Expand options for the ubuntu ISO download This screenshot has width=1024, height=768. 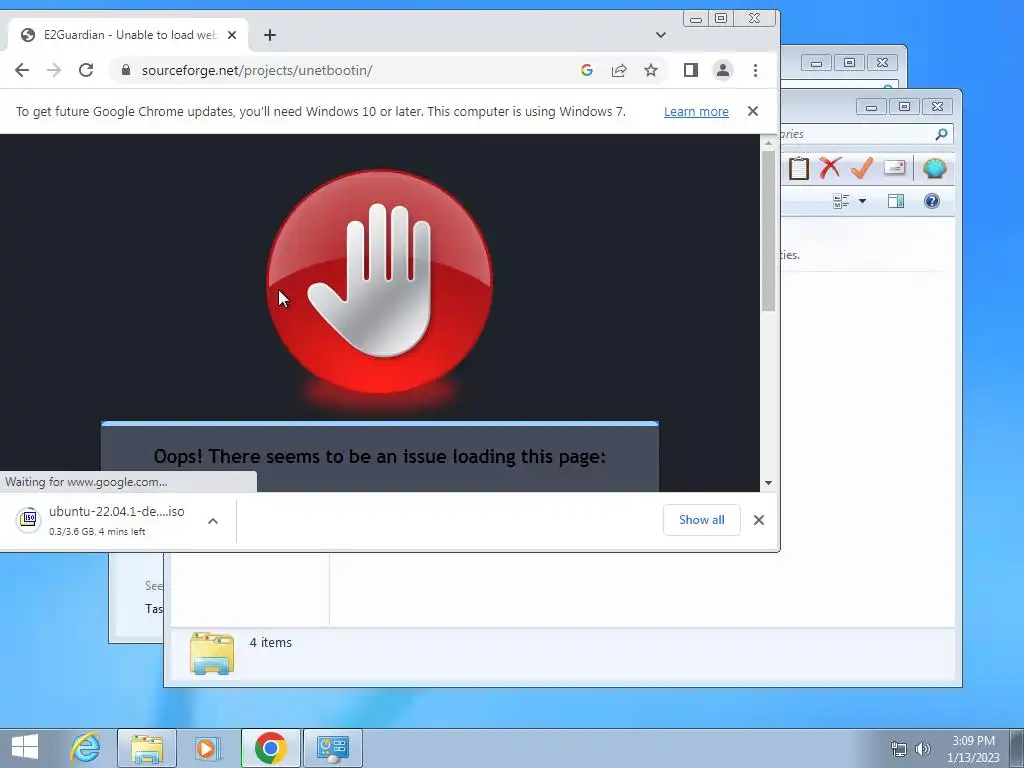[213, 520]
